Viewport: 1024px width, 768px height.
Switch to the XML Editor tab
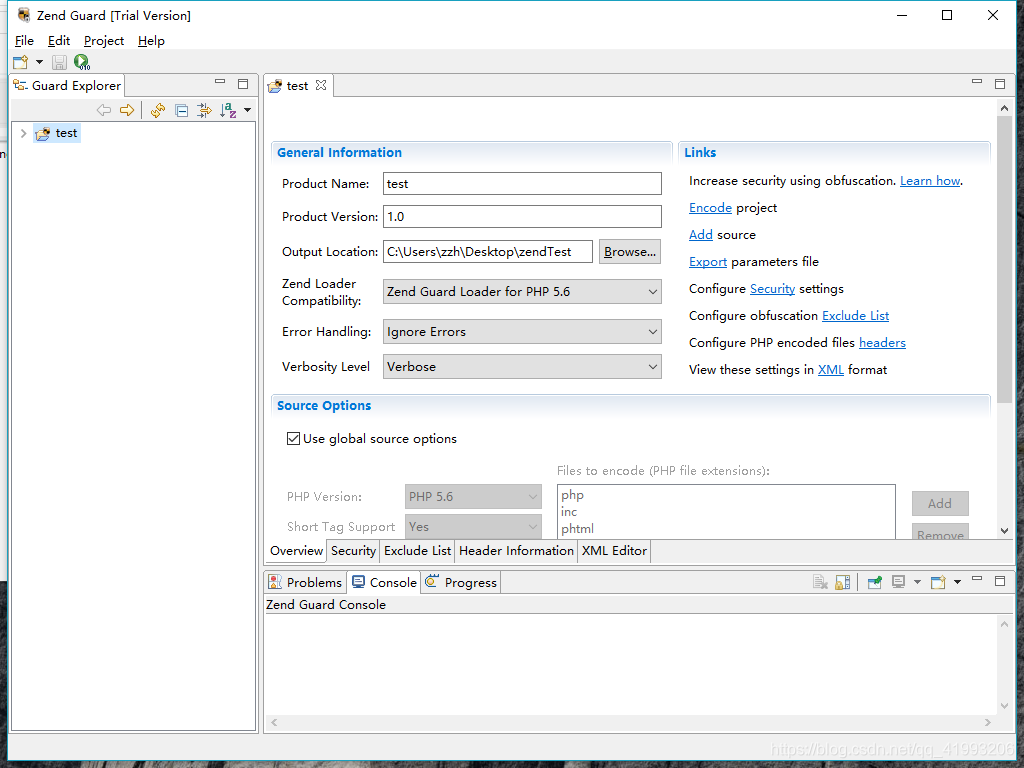pyautogui.click(x=614, y=551)
